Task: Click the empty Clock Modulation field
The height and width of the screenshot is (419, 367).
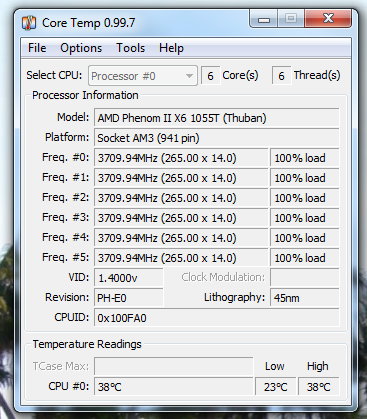Action: [x=305, y=278]
